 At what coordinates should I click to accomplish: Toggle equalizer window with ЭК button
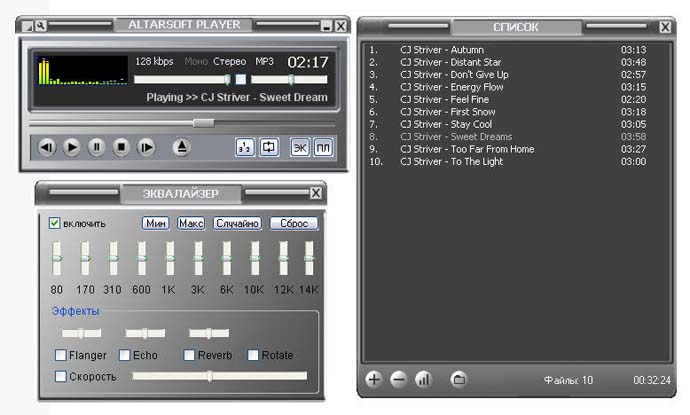pos(300,147)
